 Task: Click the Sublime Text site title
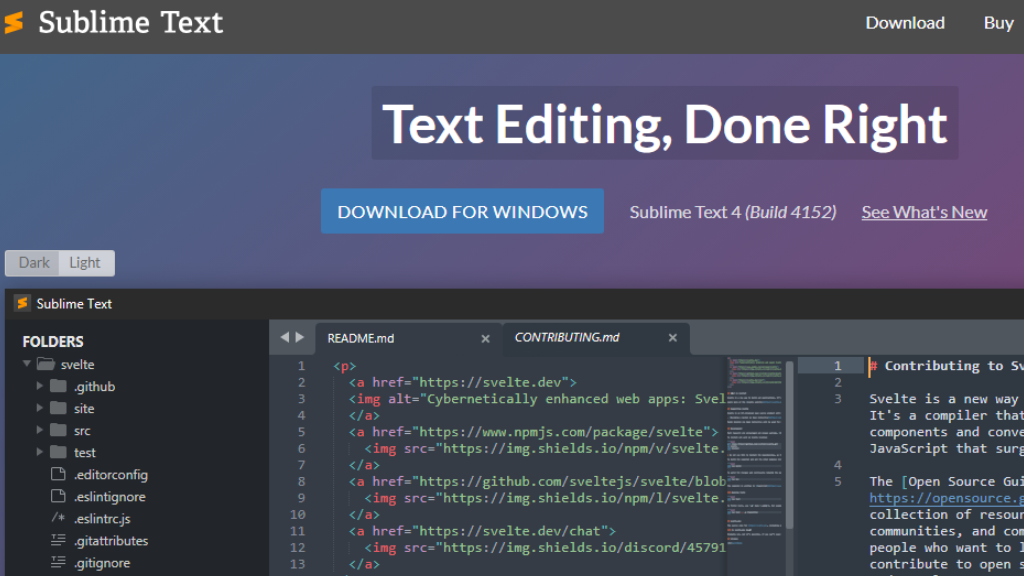click(131, 22)
